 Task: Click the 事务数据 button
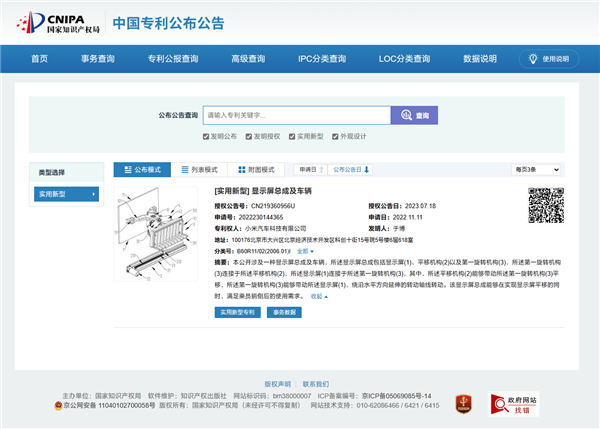pyautogui.click(x=284, y=312)
